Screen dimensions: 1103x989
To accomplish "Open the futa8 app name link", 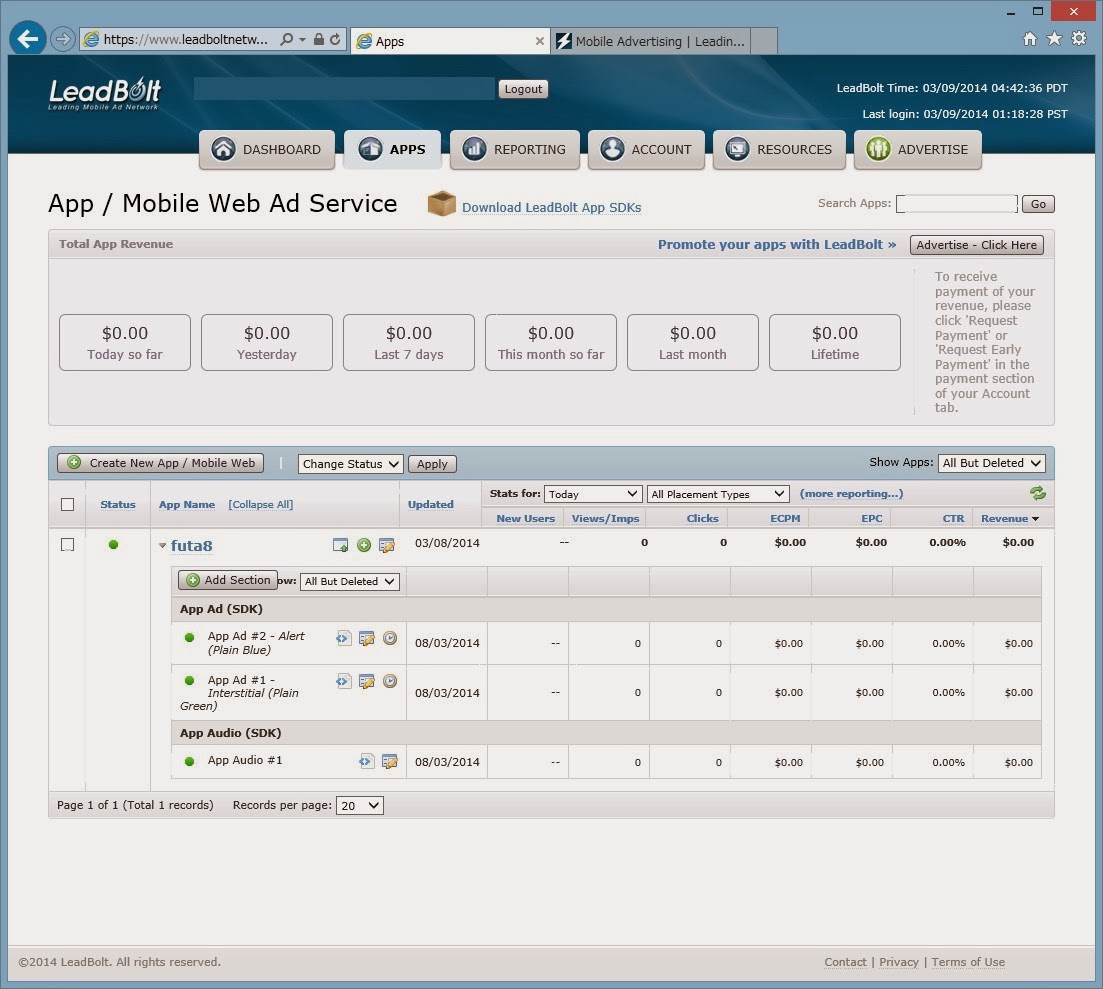I will pos(191,546).
